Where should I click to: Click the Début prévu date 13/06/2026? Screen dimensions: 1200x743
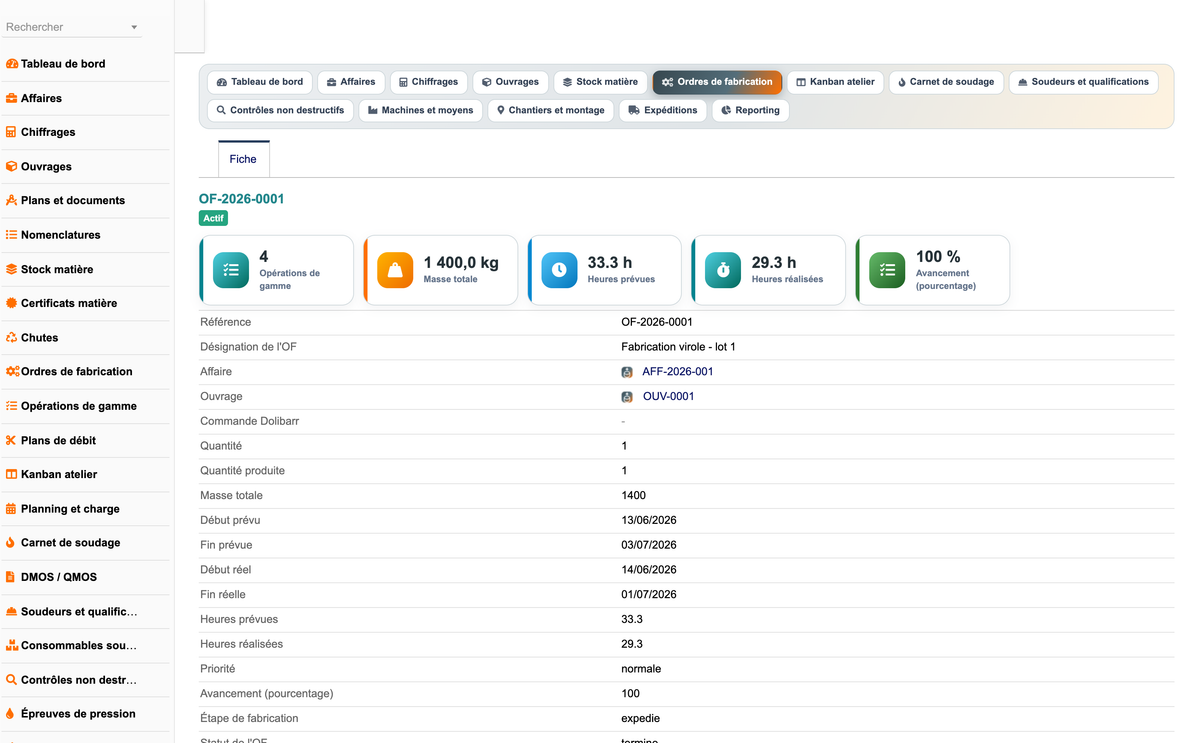tap(649, 521)
